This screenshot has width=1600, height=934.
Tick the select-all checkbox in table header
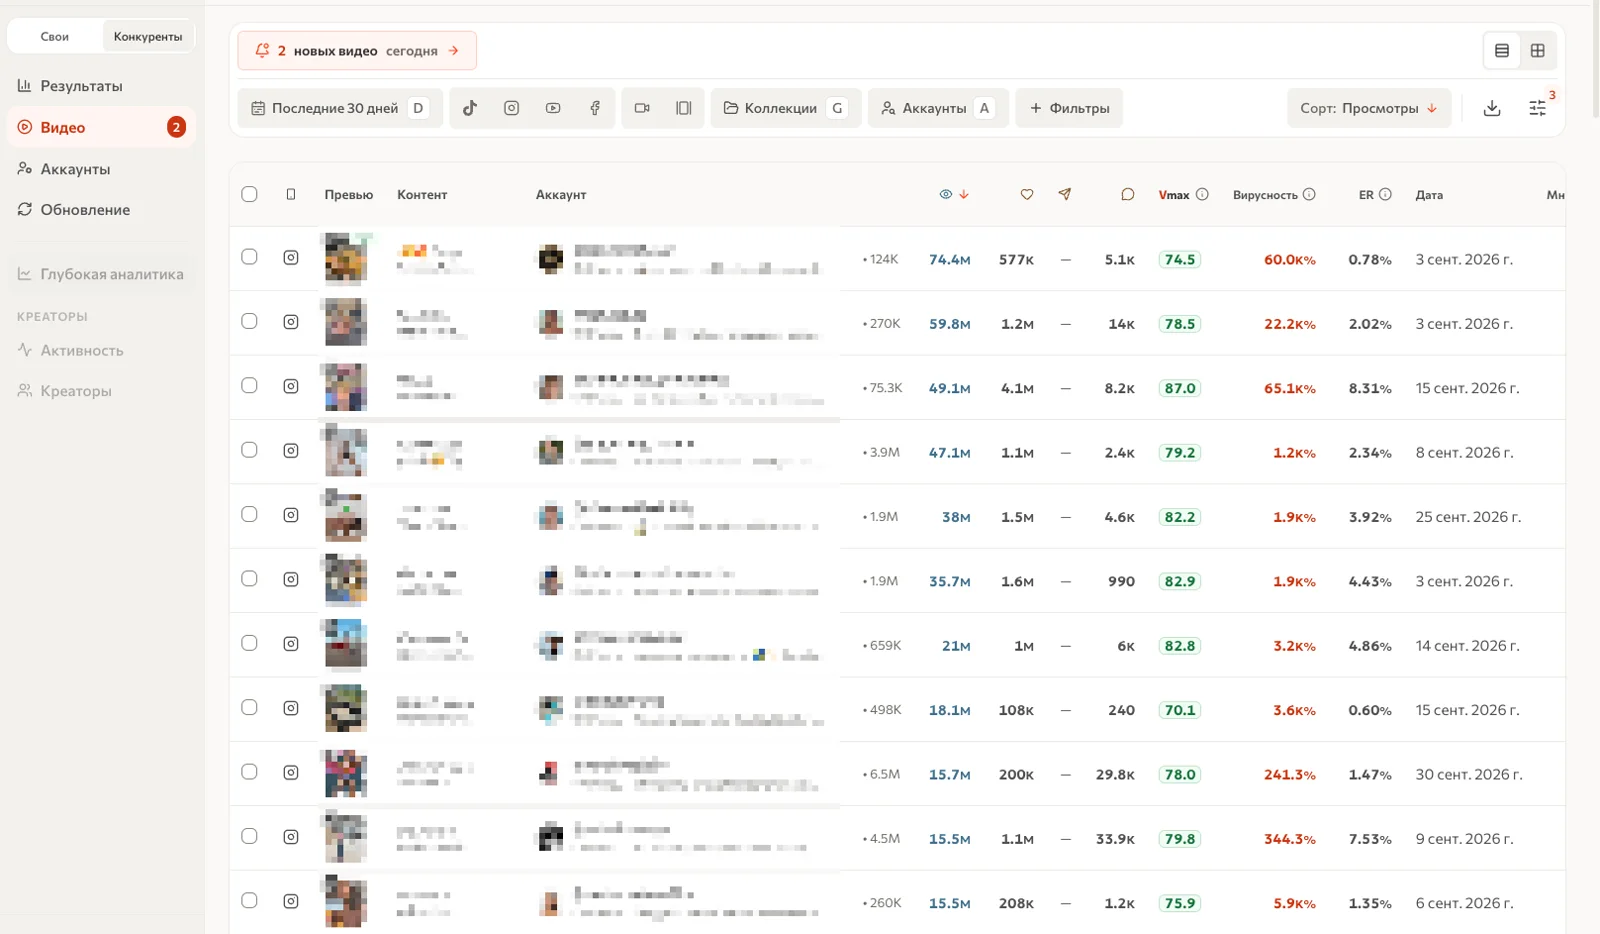click(249, 194)
